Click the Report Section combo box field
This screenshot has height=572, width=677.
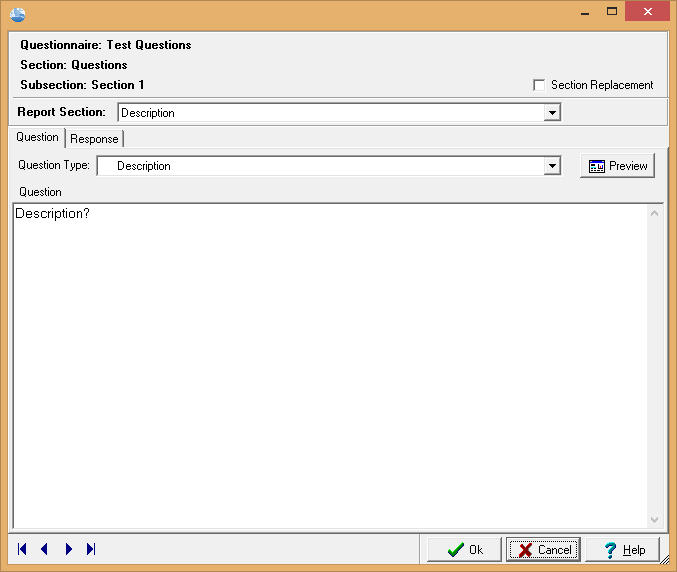pyautogui.click(x=330, y=113)
